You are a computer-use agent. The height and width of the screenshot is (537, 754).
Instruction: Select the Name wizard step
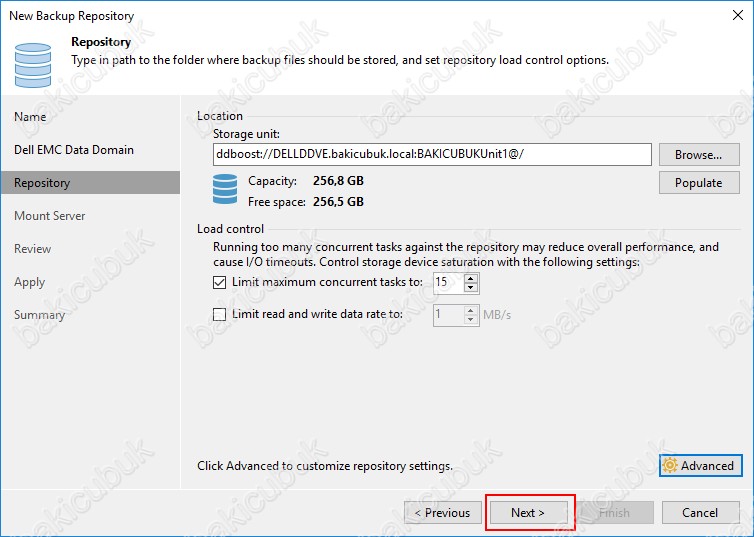[30, 117]
